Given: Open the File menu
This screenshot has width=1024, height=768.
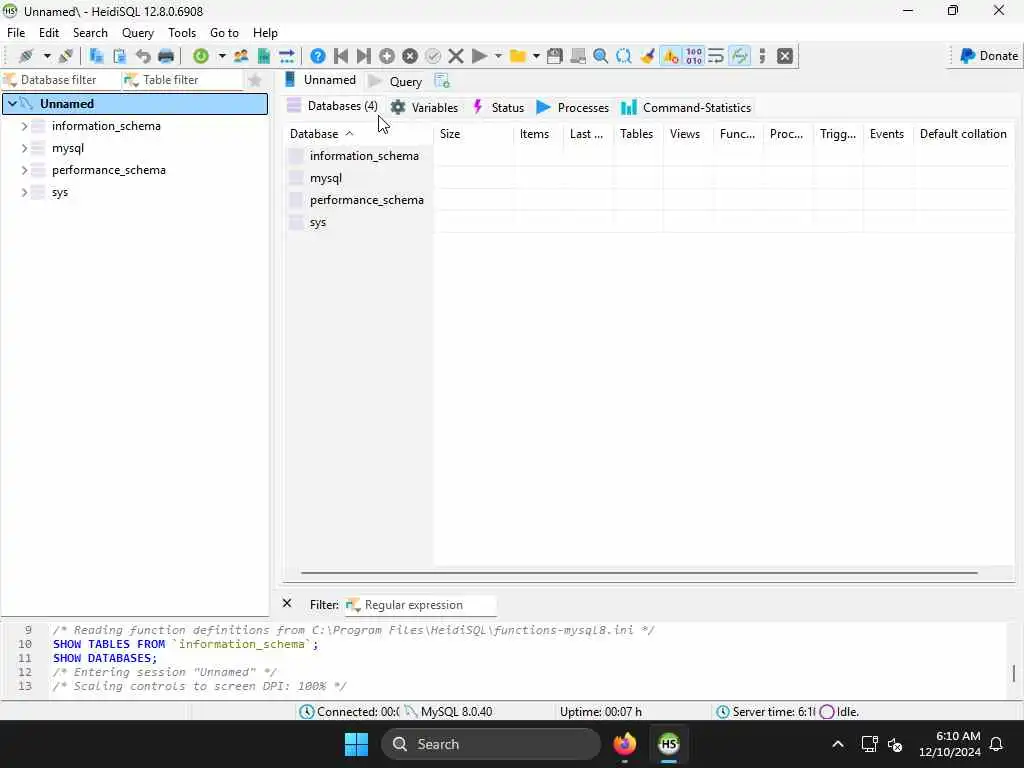Looking at the screenshot, I should pos(16,33).
